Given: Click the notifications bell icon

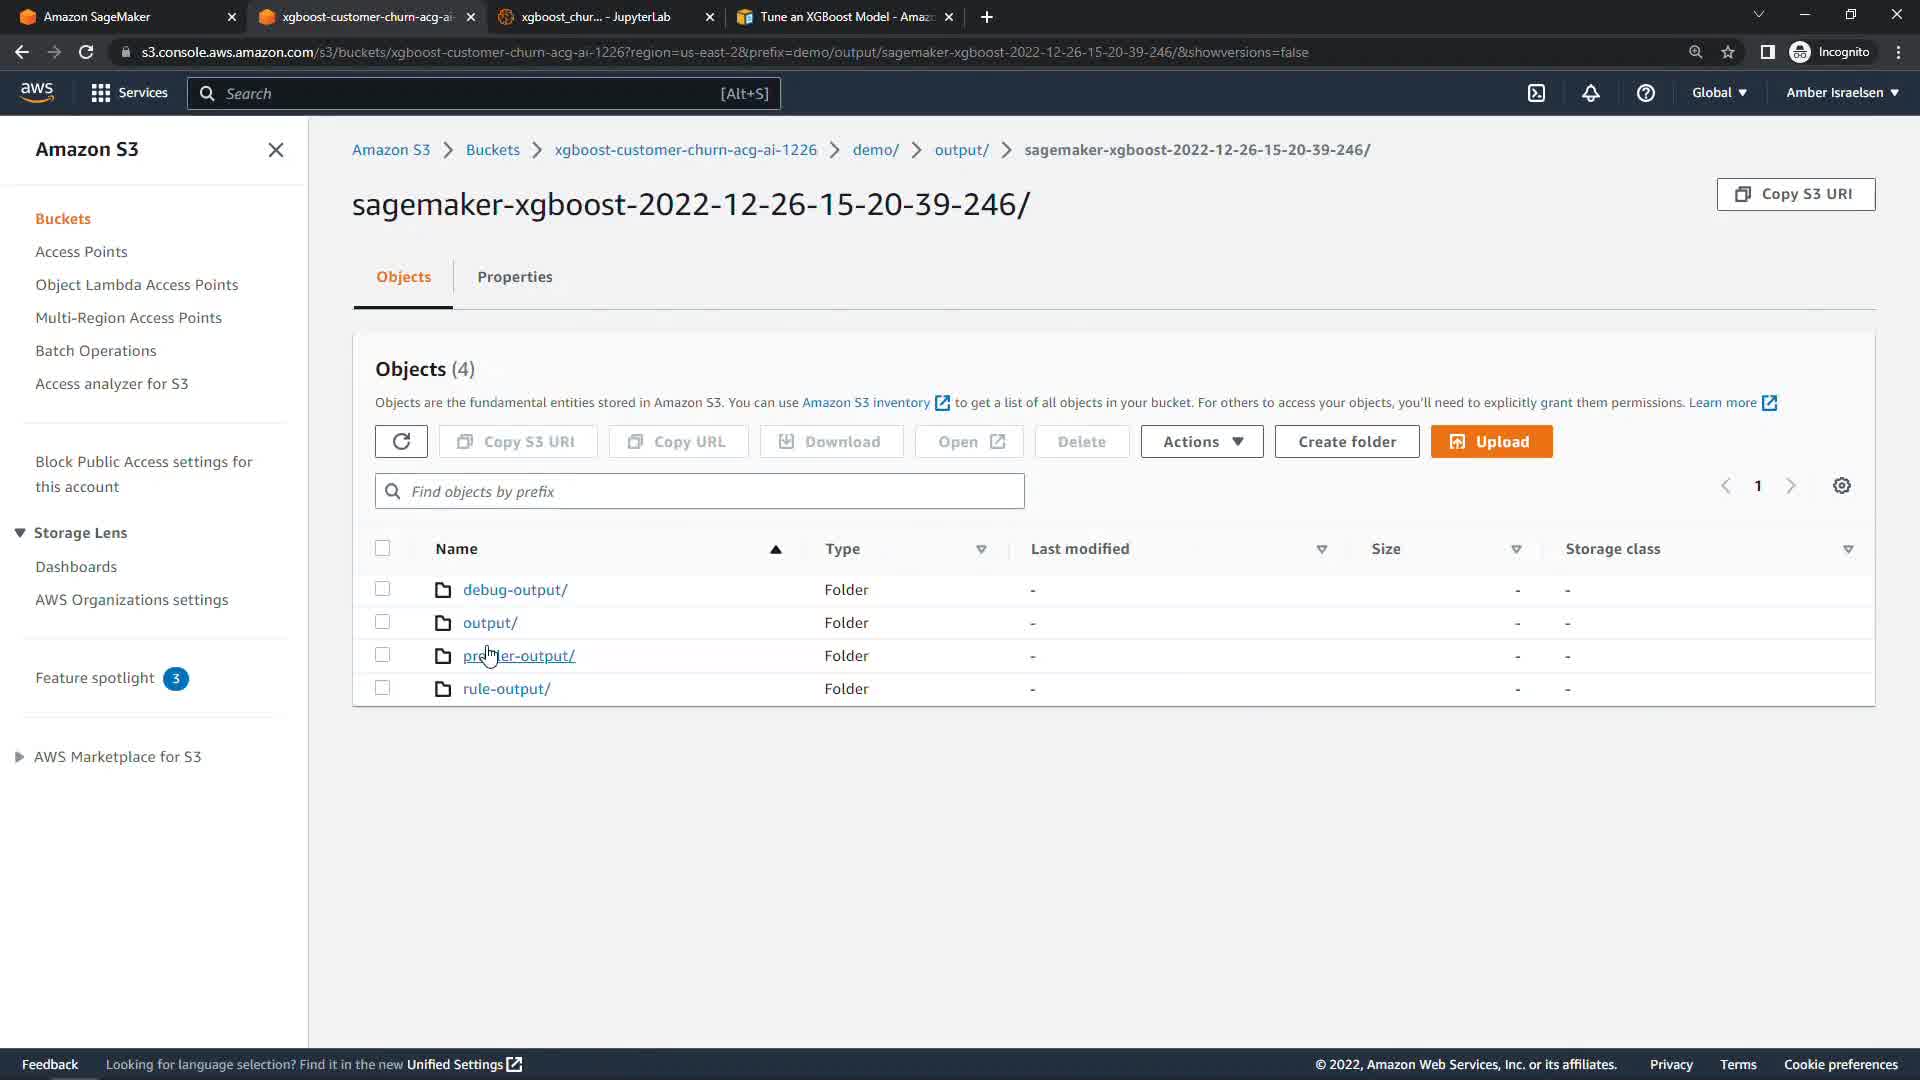Looking at the screenshot, I should coord(1590,93).
